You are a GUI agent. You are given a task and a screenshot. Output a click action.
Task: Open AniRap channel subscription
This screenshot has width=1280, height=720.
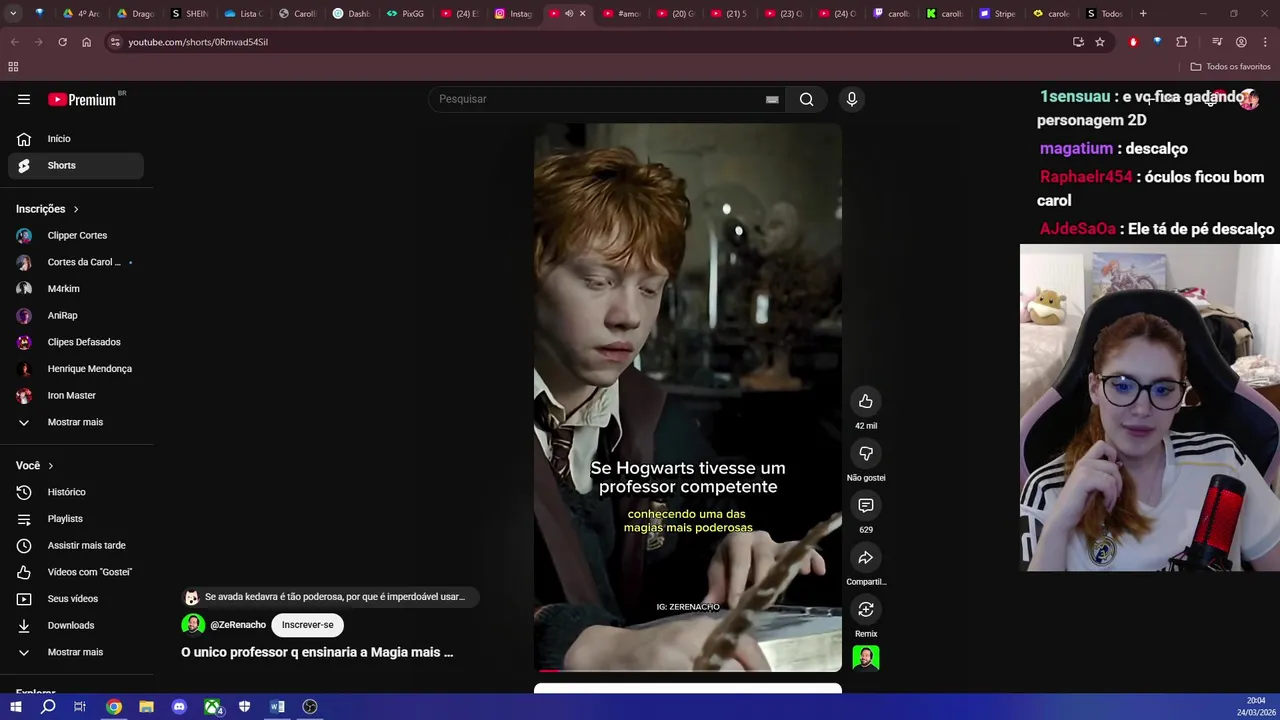pyautogui.click(x=76, y=315)
